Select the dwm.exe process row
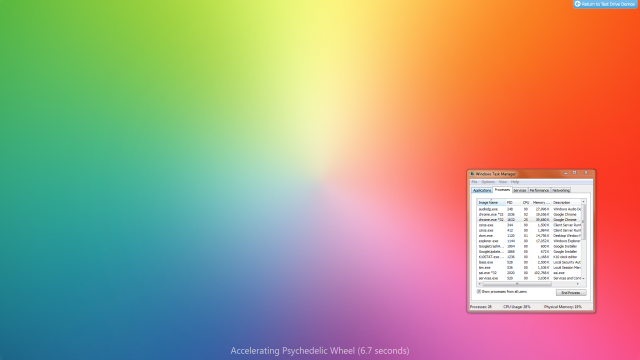Screen dimensions: 640x360 click(x=529, y=236)
